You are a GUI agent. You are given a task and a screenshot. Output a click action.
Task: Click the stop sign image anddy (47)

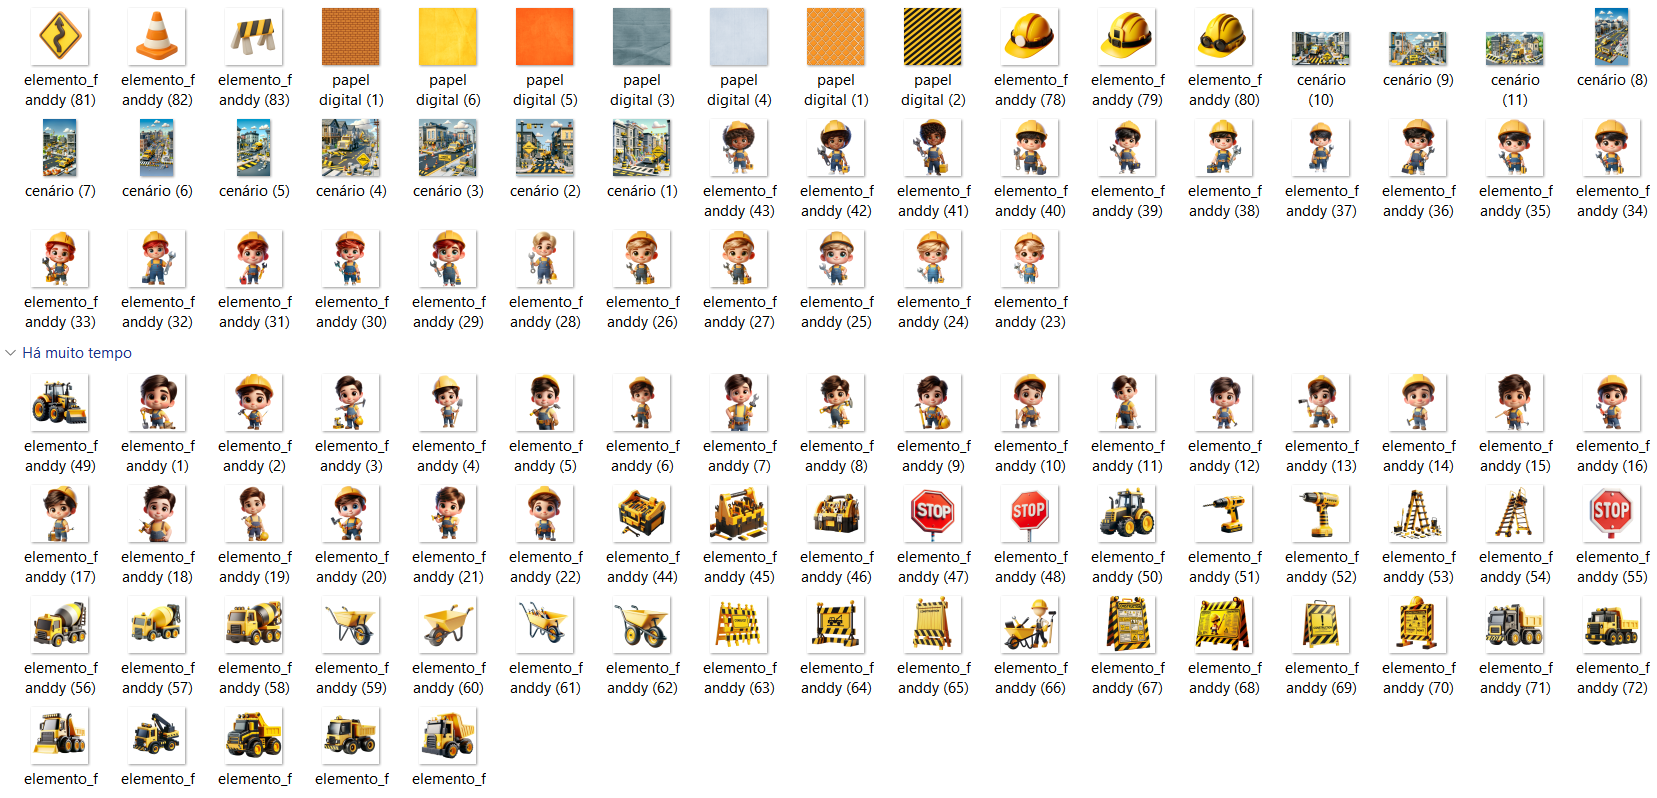tap(933, 514)
